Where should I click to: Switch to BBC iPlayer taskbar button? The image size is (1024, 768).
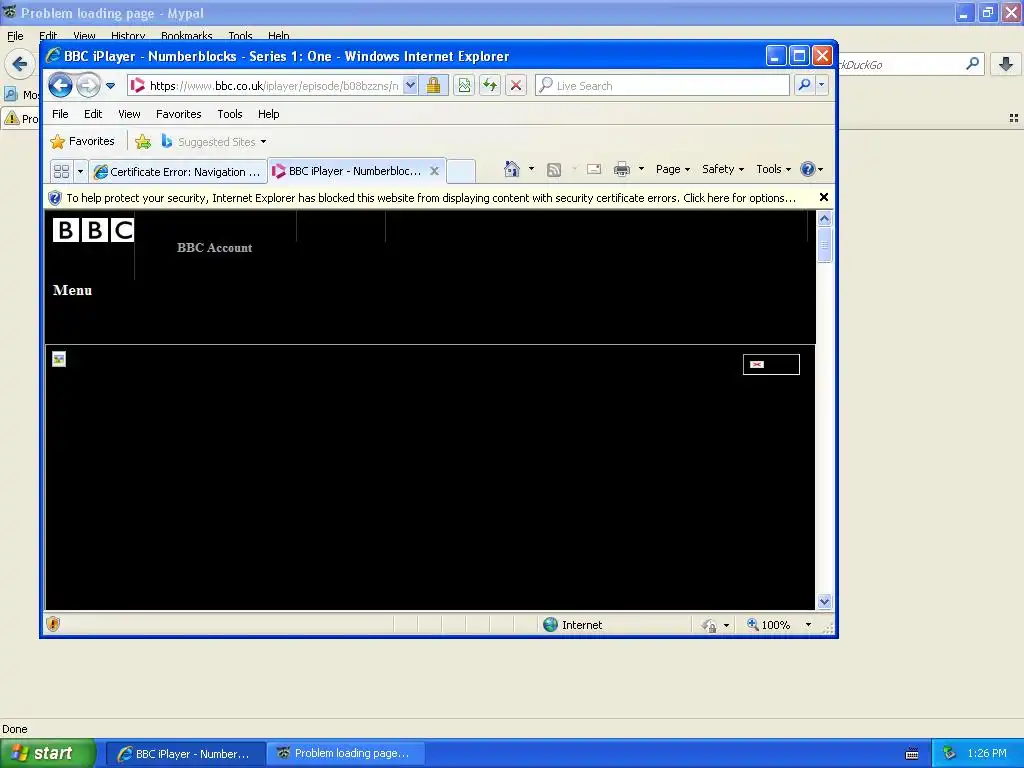click(x=185, y=754)
